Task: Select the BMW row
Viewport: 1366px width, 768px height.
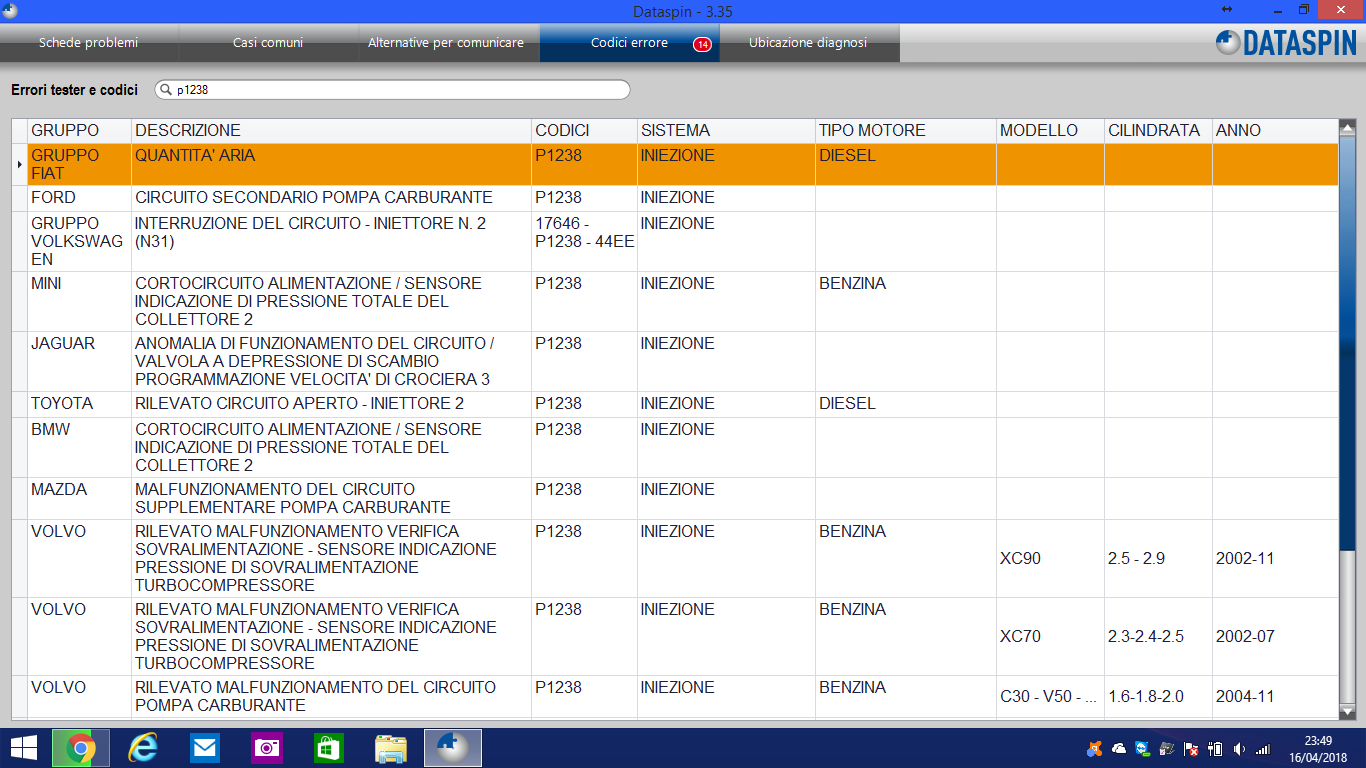Action: click(675, 447)
